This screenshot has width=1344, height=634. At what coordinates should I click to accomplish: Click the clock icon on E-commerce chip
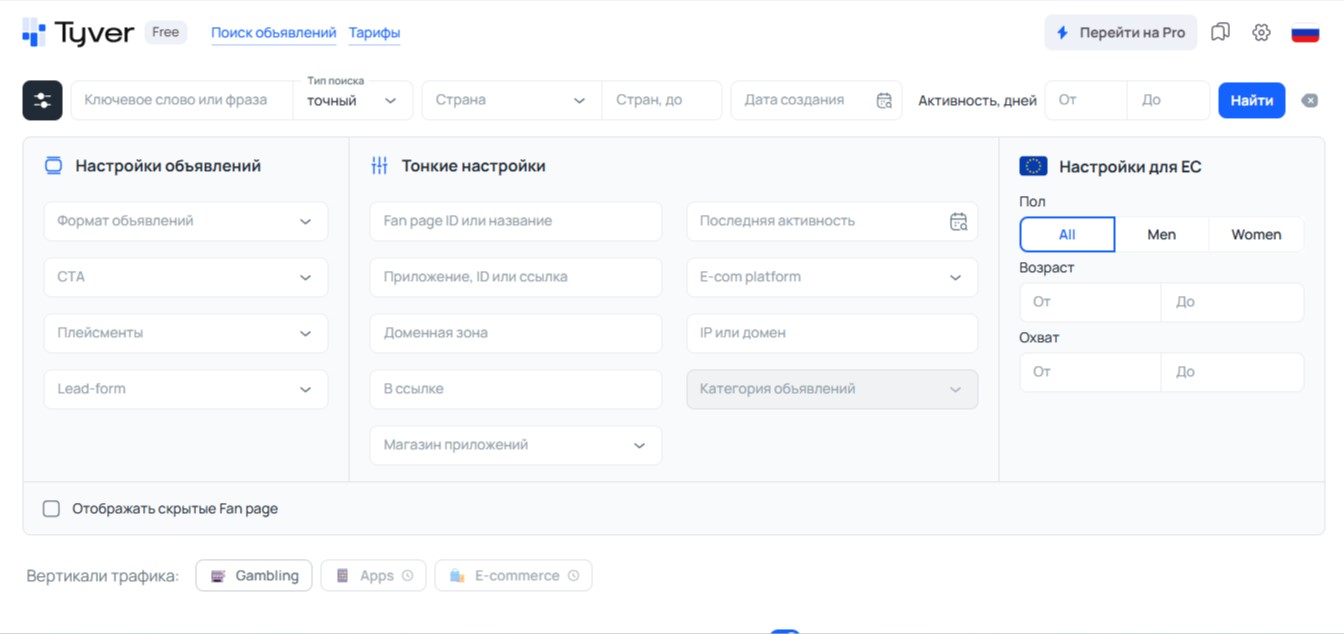click(x=573, y=576)
